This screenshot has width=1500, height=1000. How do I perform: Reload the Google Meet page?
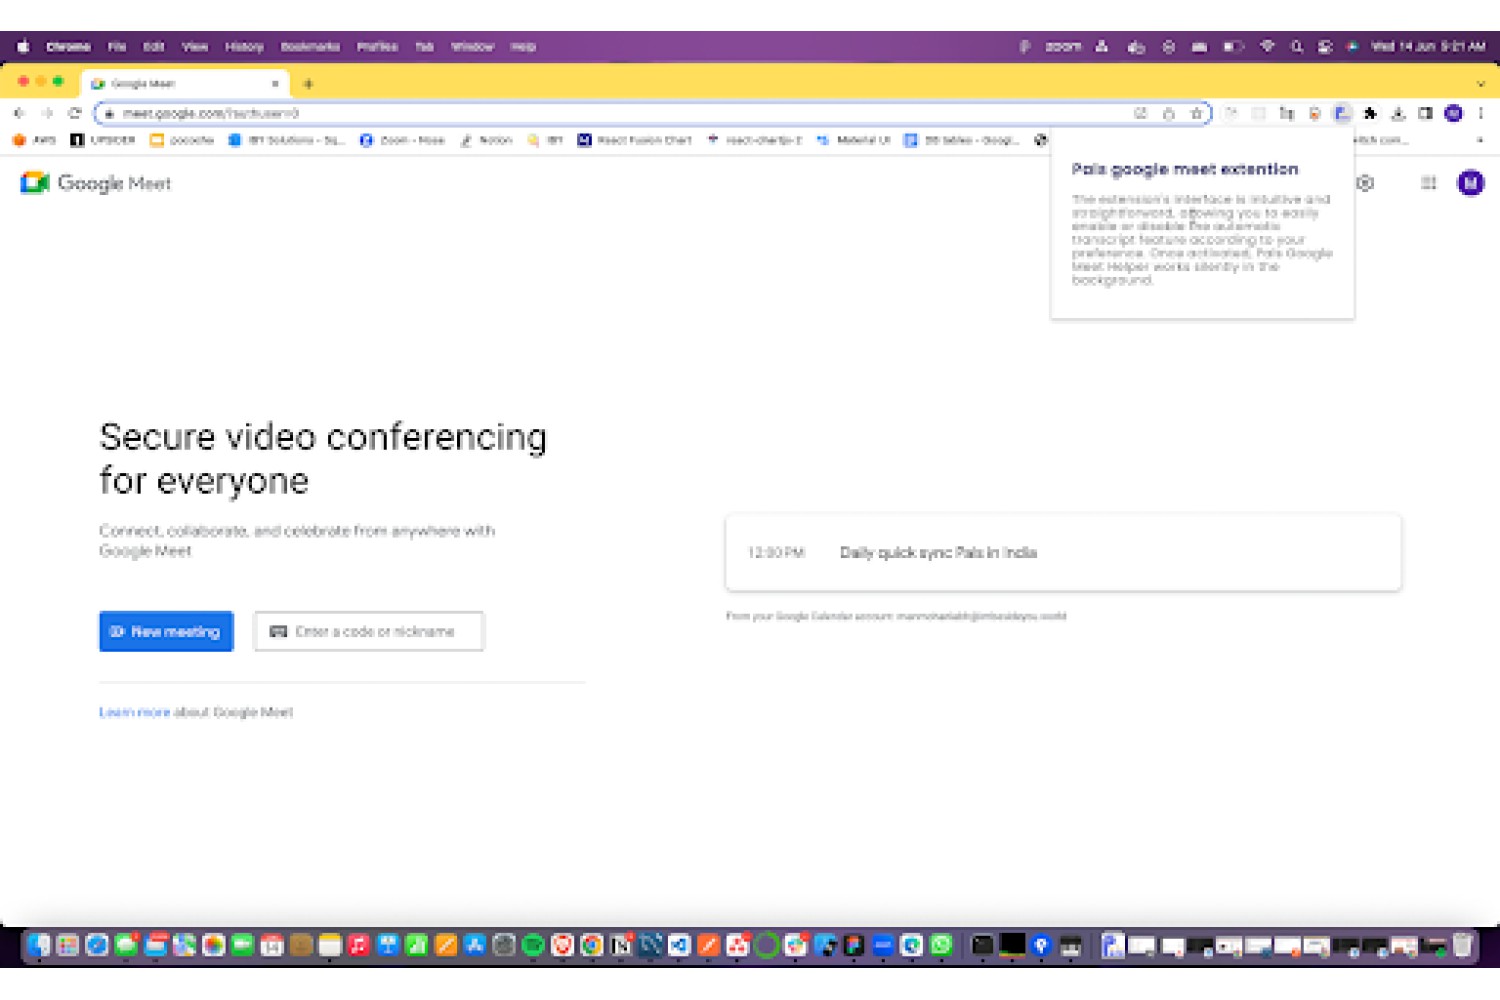[x=74, y=113]
